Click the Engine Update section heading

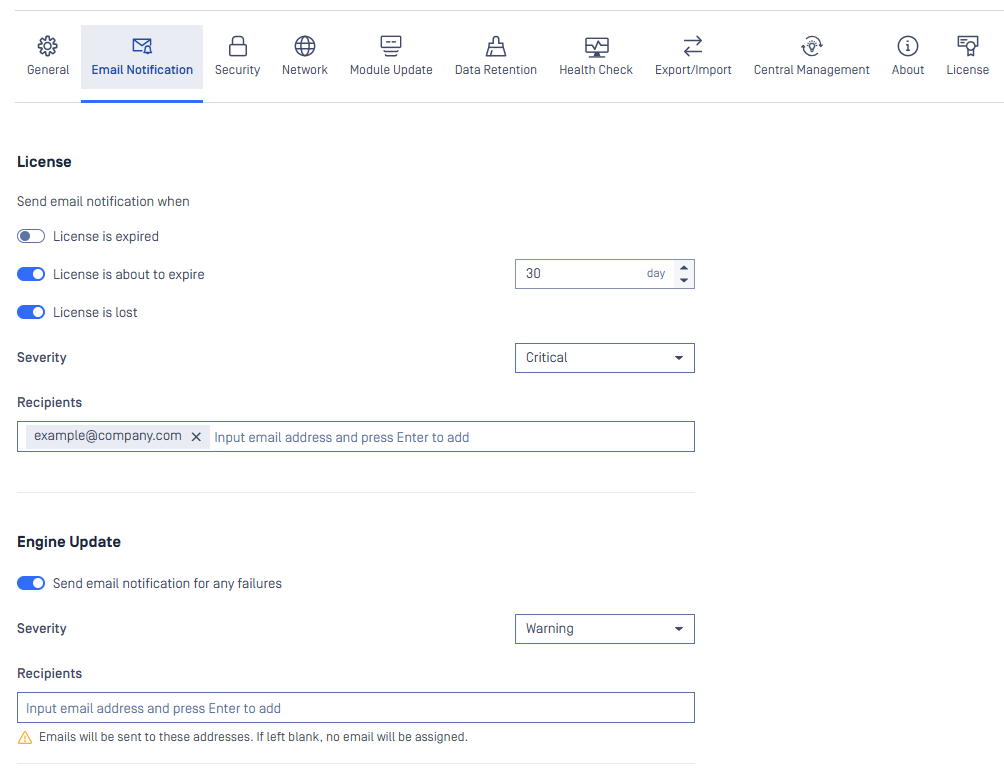click(x=69, y=542)
